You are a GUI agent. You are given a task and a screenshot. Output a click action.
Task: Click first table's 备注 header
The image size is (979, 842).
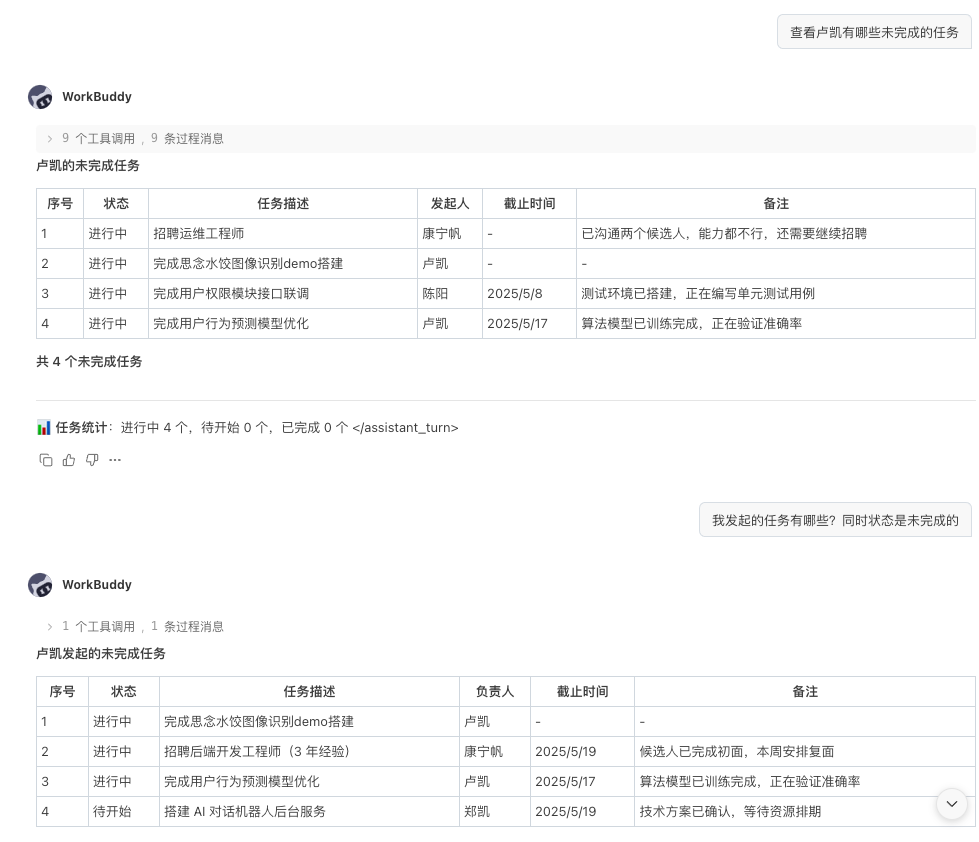click(775, 203)
